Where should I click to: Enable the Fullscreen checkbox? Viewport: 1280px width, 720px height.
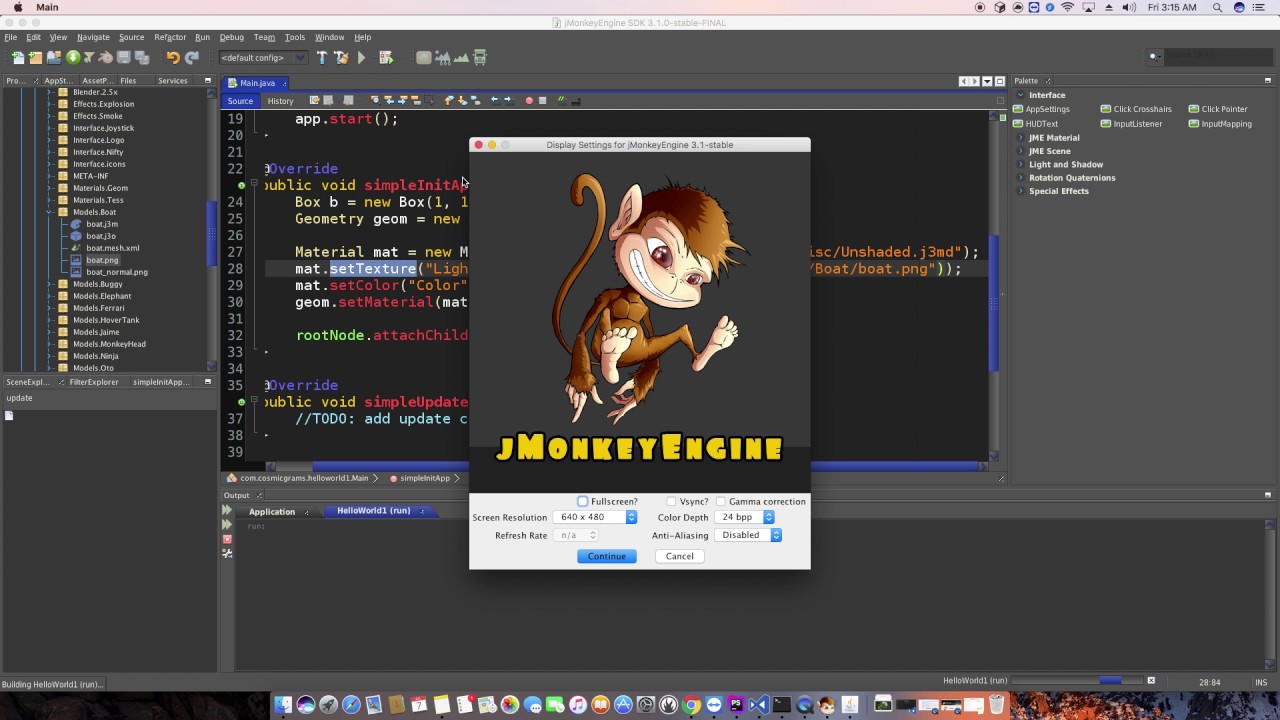click(582, 501)
